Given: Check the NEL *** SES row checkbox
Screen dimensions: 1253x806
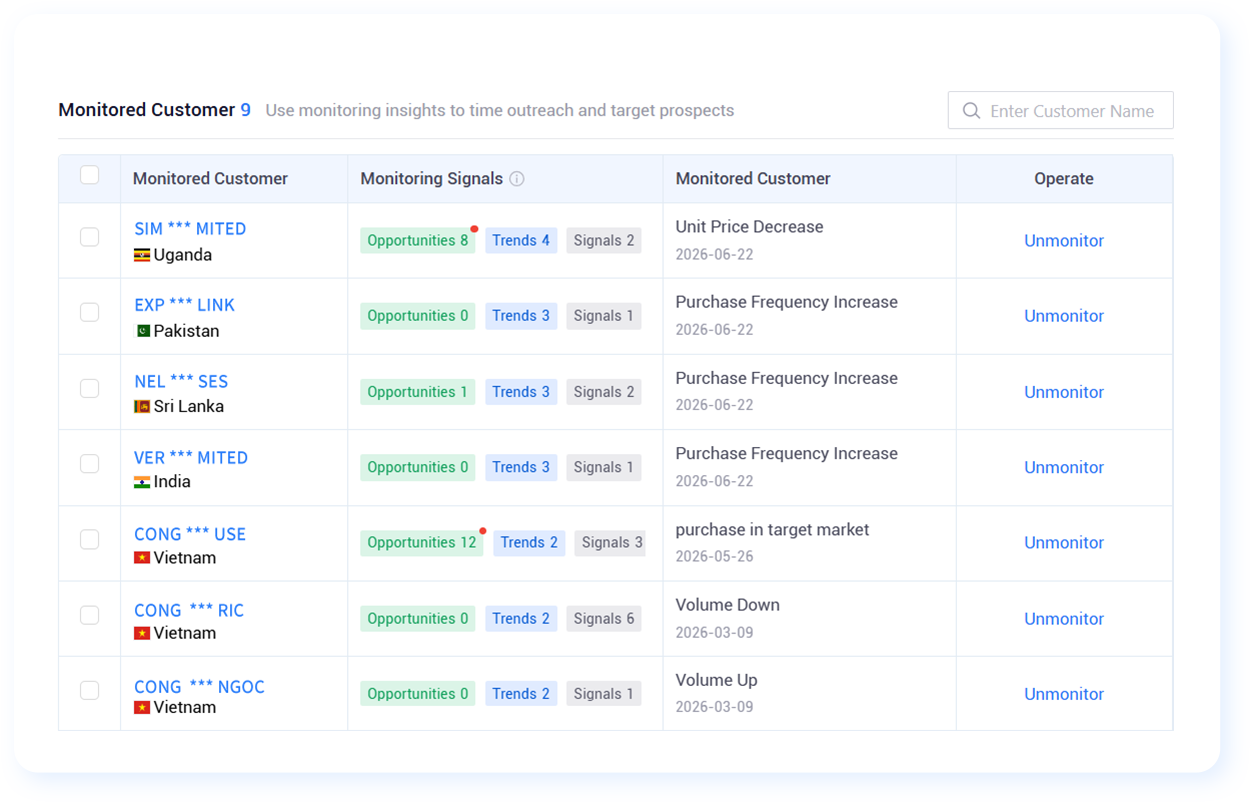Looking at the screenshot, I should (90, 388).
